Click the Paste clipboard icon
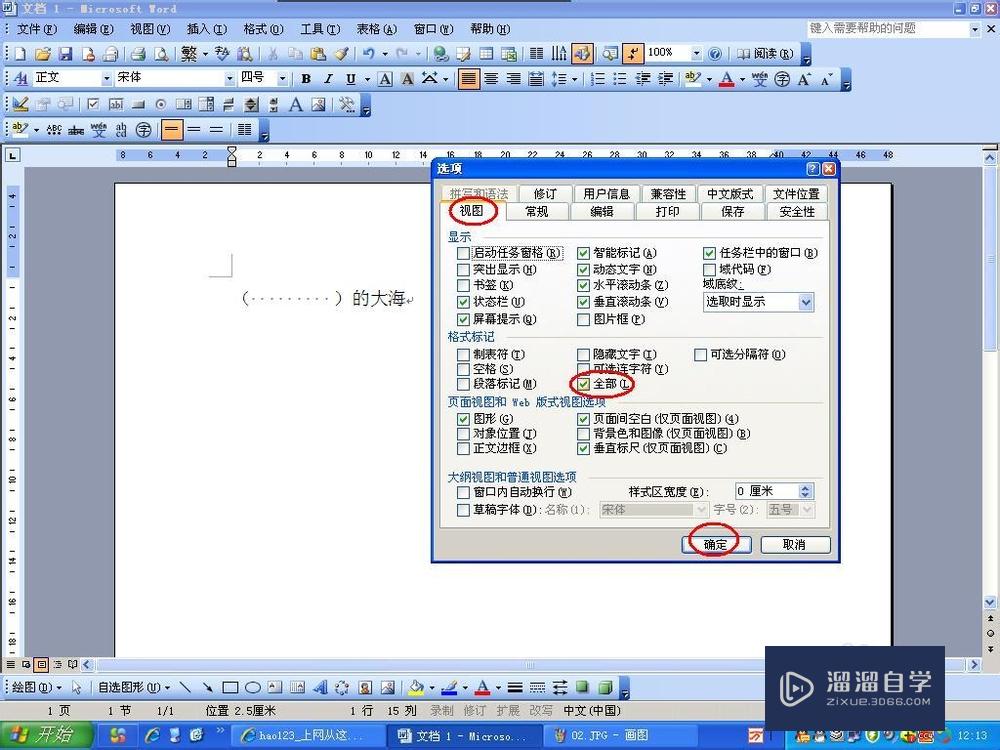This screenshot has width=1000, height=750. pyautogui.click(x=318, y=54)
